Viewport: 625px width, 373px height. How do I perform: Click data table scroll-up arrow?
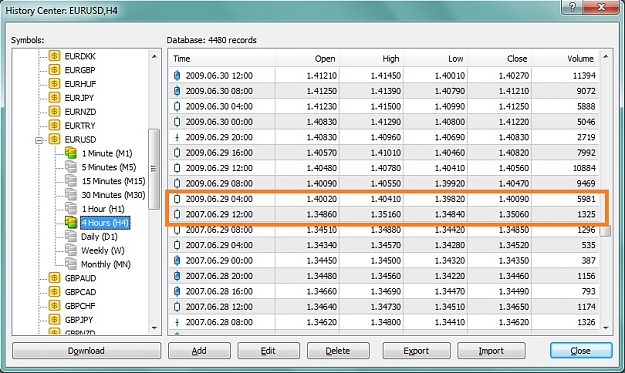tap(605, 57)
